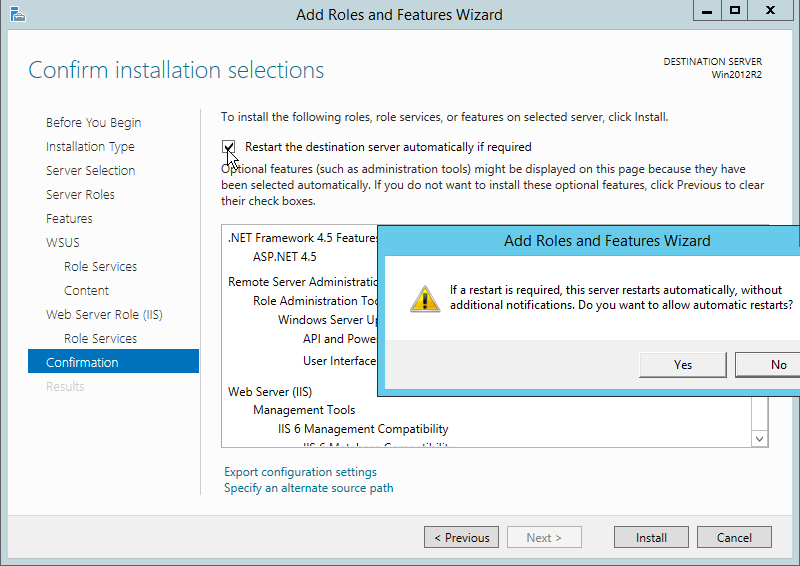Click the wizard app icon in title bar

pos(17,14)
